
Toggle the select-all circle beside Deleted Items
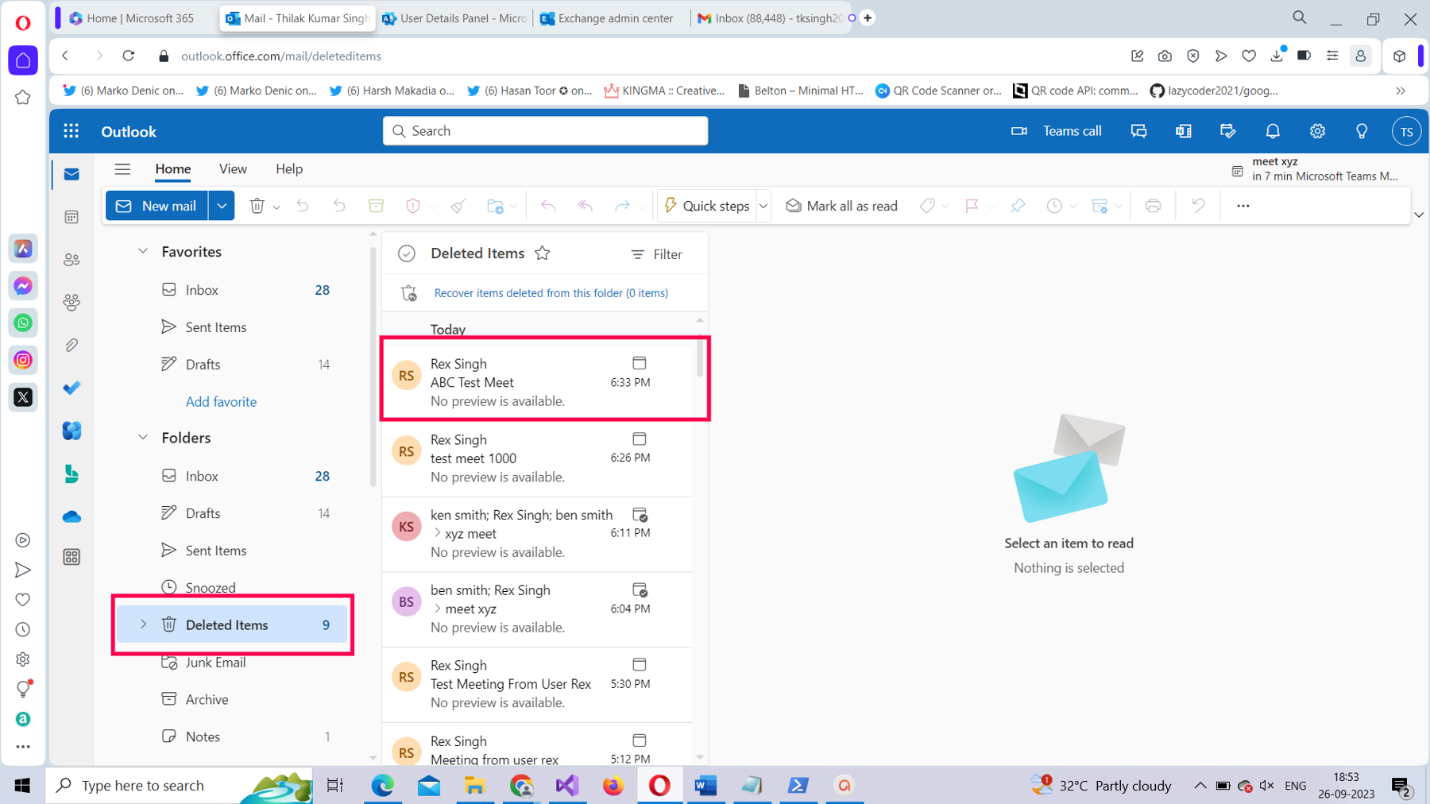(x=406, y=254)
